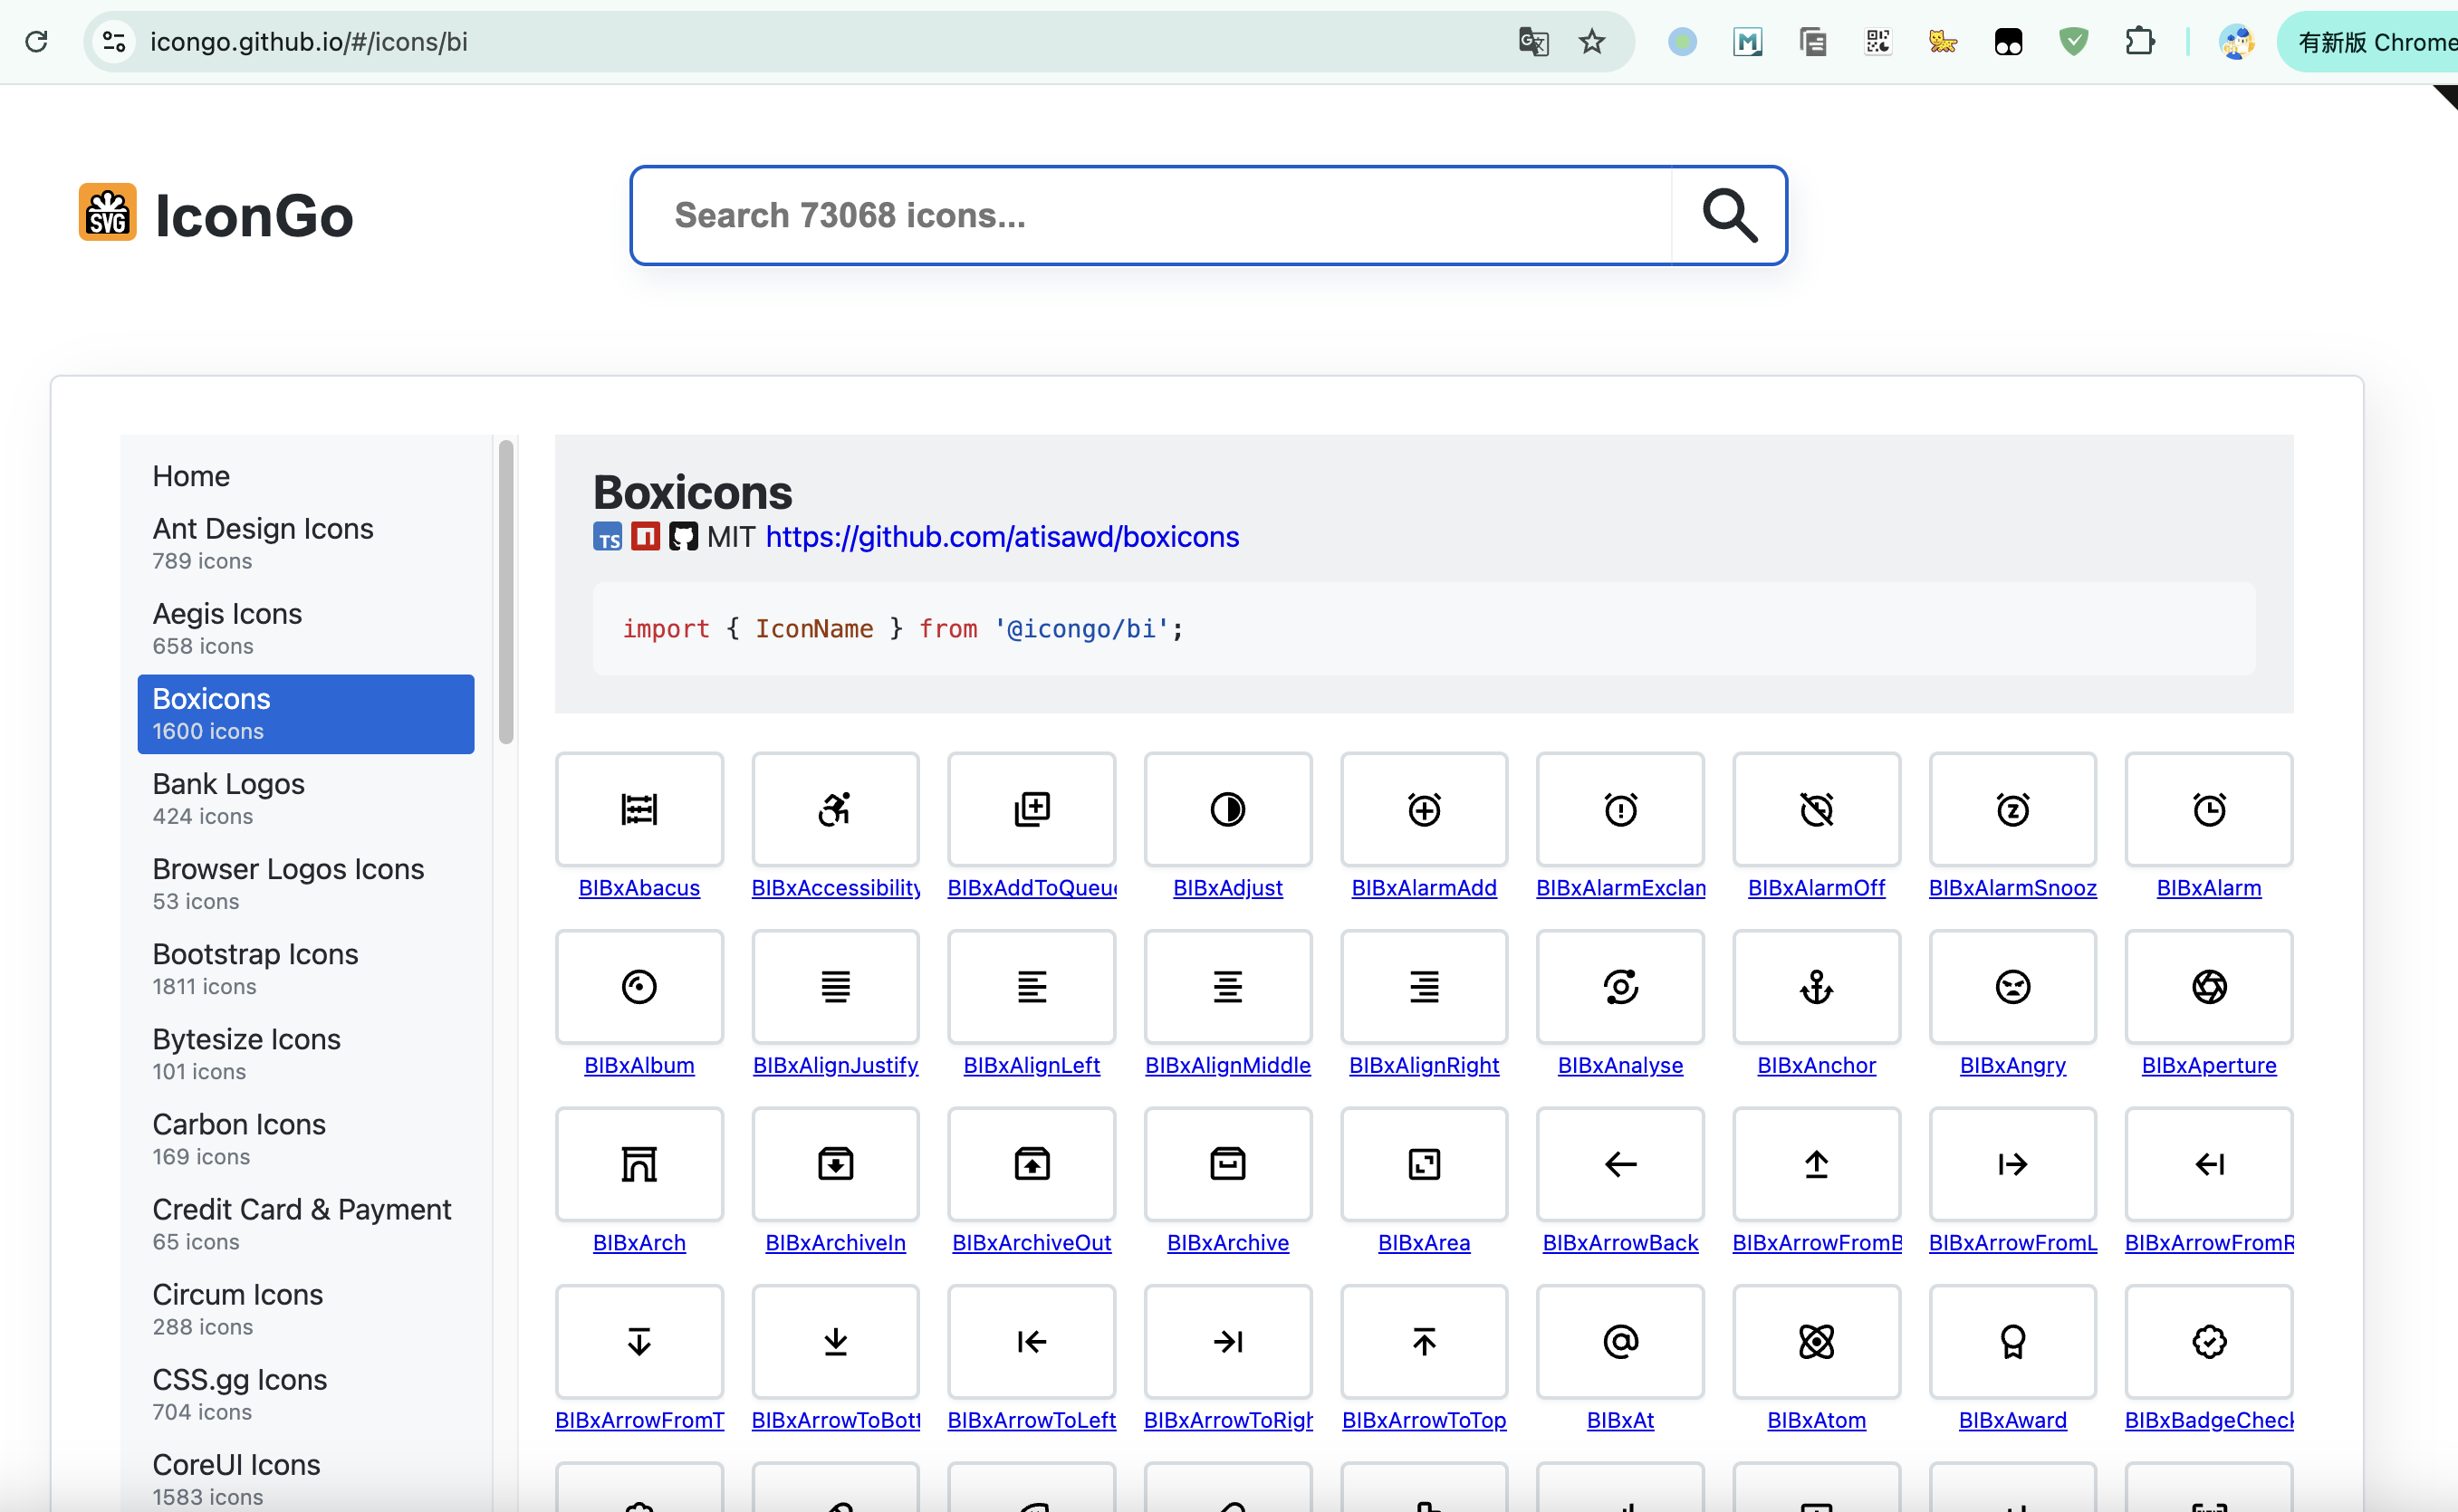Select the BIBxArea icon tile
Screen dimensions: 2458x1512
pyautogui.click(x=1424, y=1164)
